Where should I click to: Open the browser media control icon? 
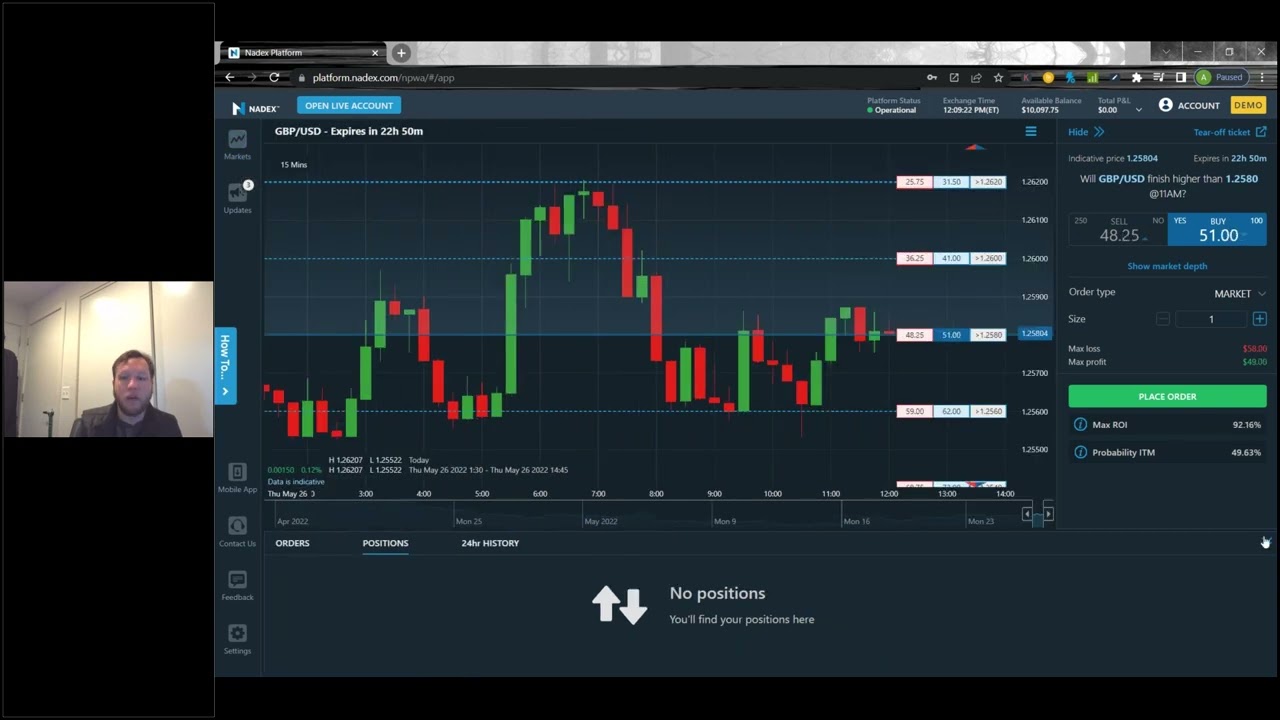(1158, 77)
